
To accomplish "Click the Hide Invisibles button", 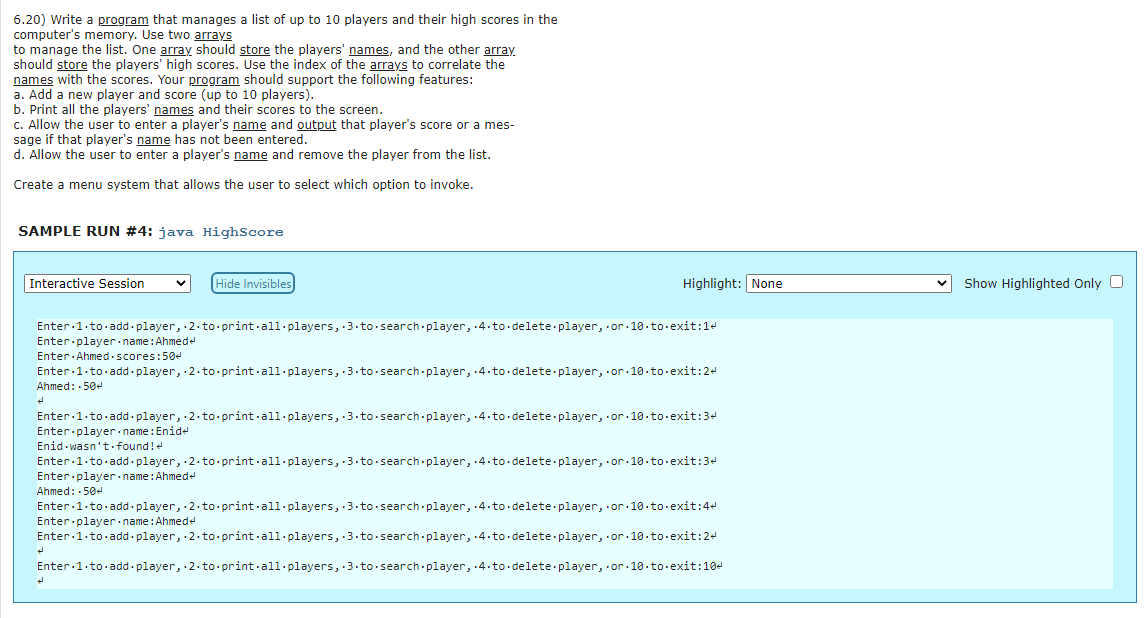I will click(x=252, y=283).
